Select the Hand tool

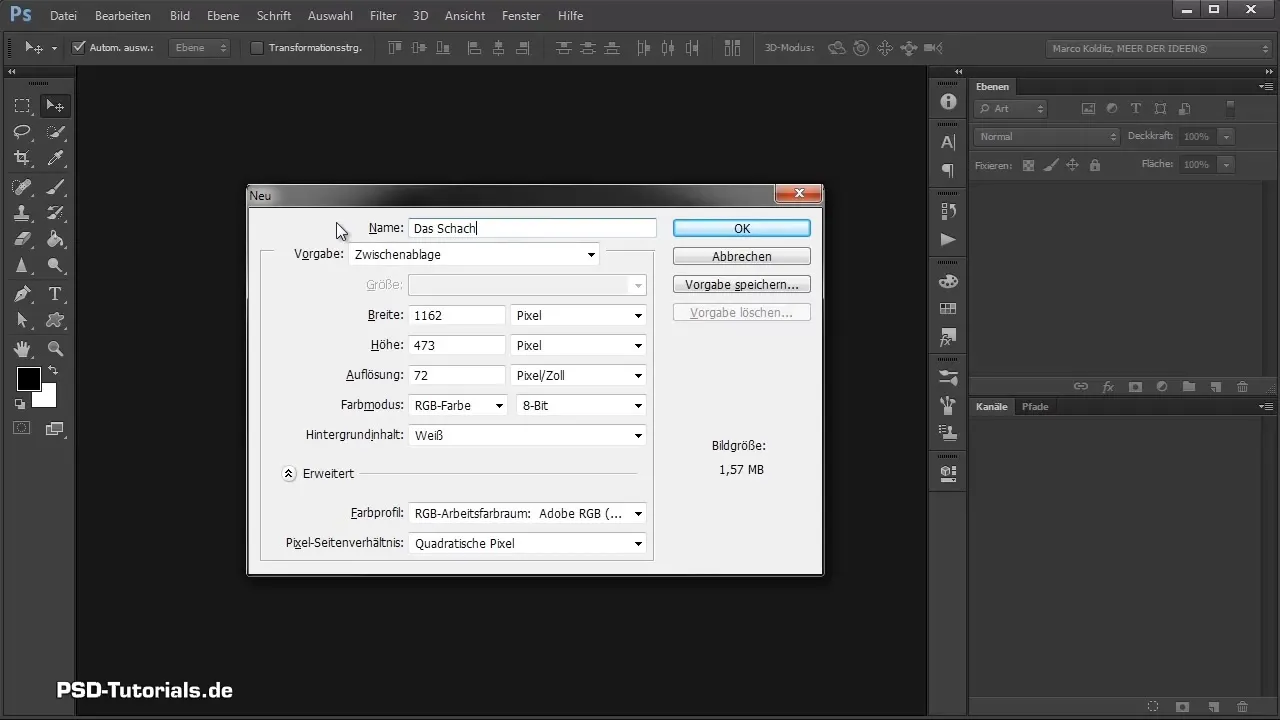pos(22,349)
